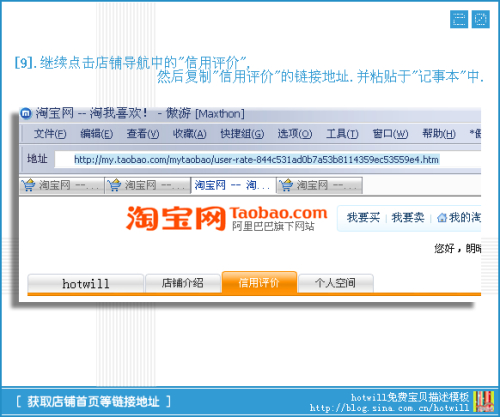
Task: Click the Maxthon logo in the title bar
Action: 26,113
